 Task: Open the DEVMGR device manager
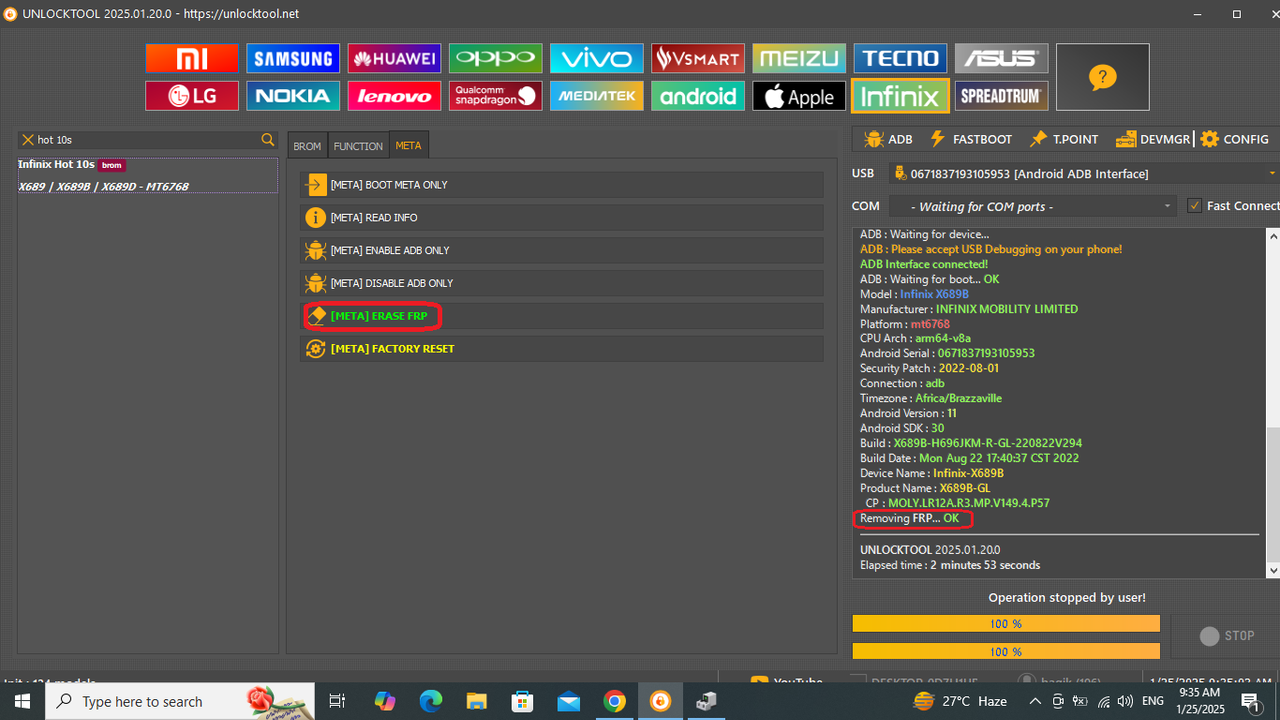1153,139
